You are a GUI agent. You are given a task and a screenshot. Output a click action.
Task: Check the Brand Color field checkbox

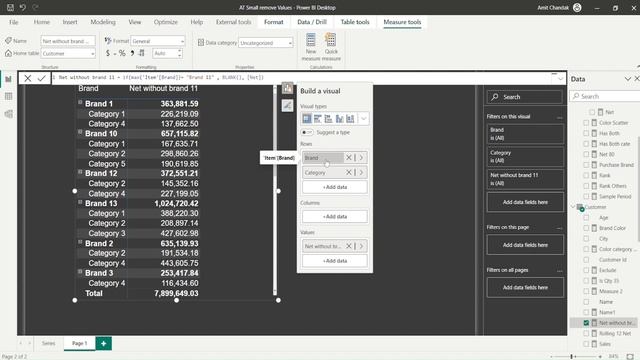(586, 228)
